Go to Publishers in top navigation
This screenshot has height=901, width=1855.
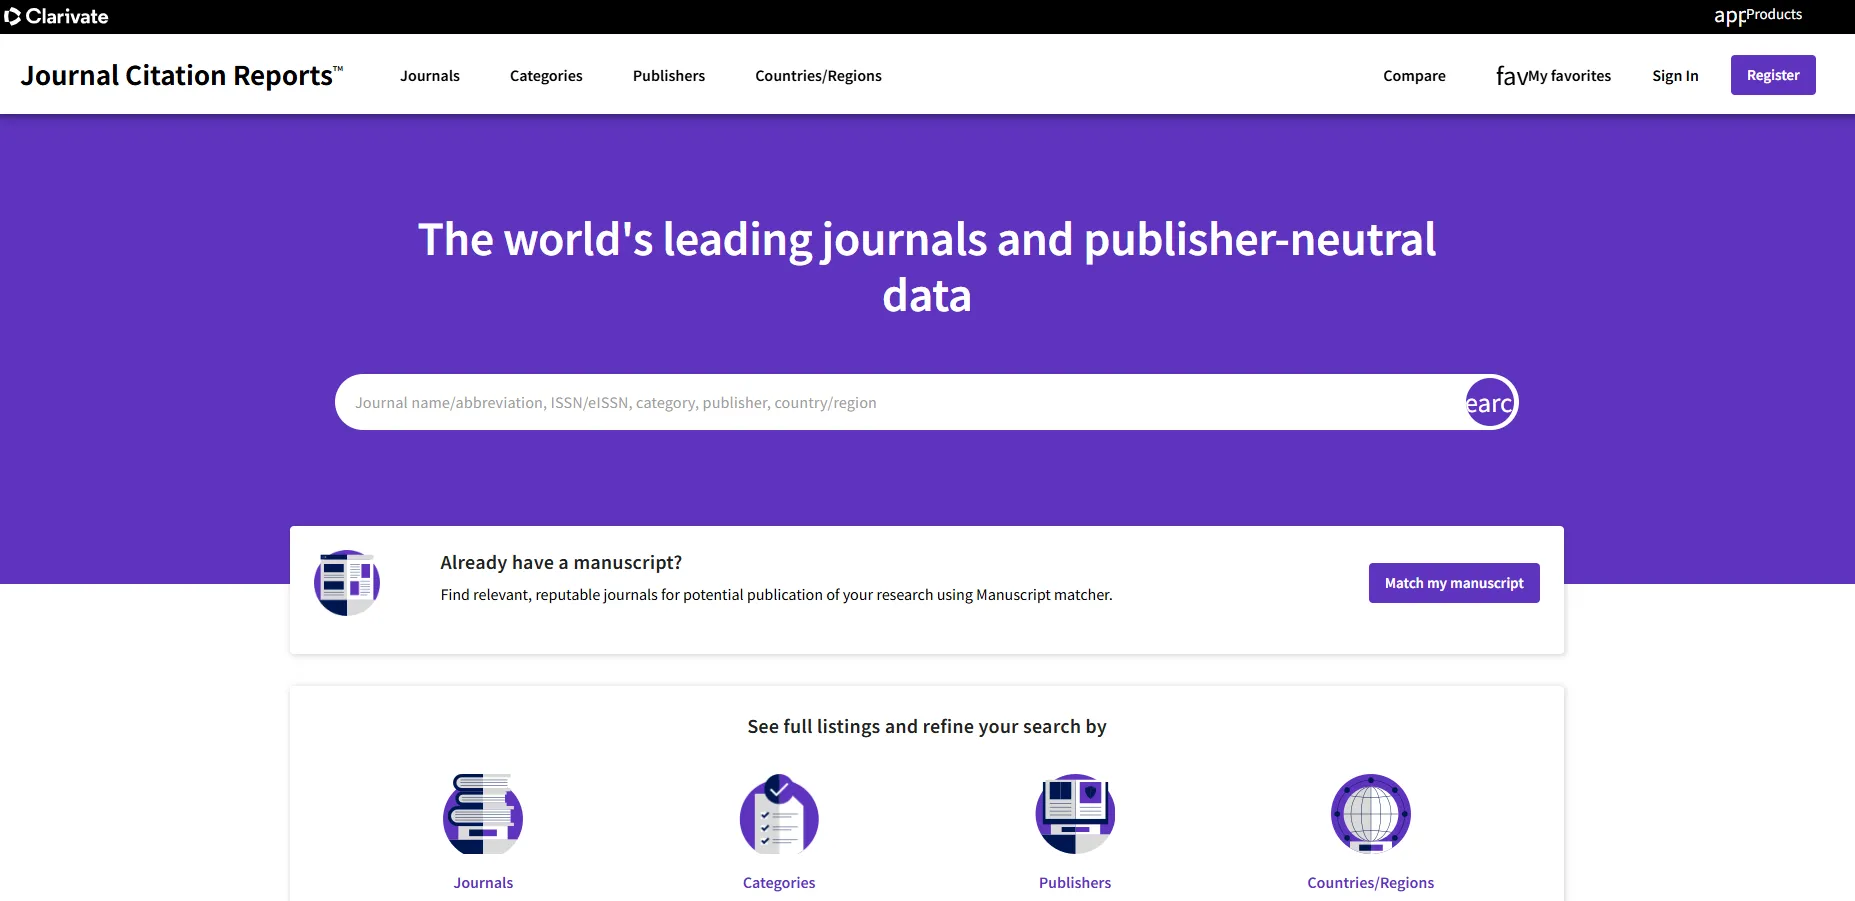(669, 76)
